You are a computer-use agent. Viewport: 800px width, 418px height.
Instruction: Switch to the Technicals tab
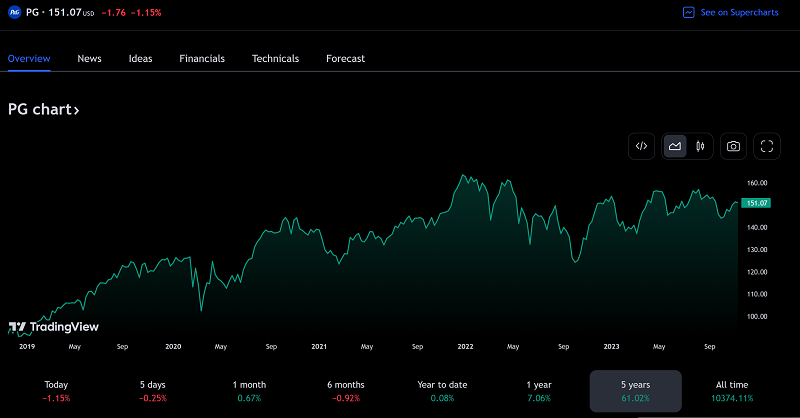point(275,58)
